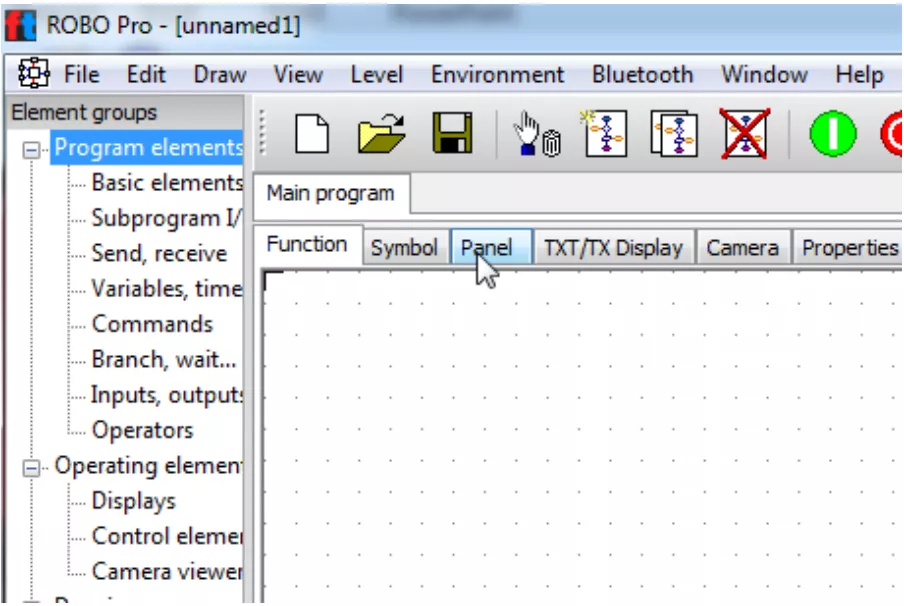
Task: Start program with green button
Action: [833, 133]
